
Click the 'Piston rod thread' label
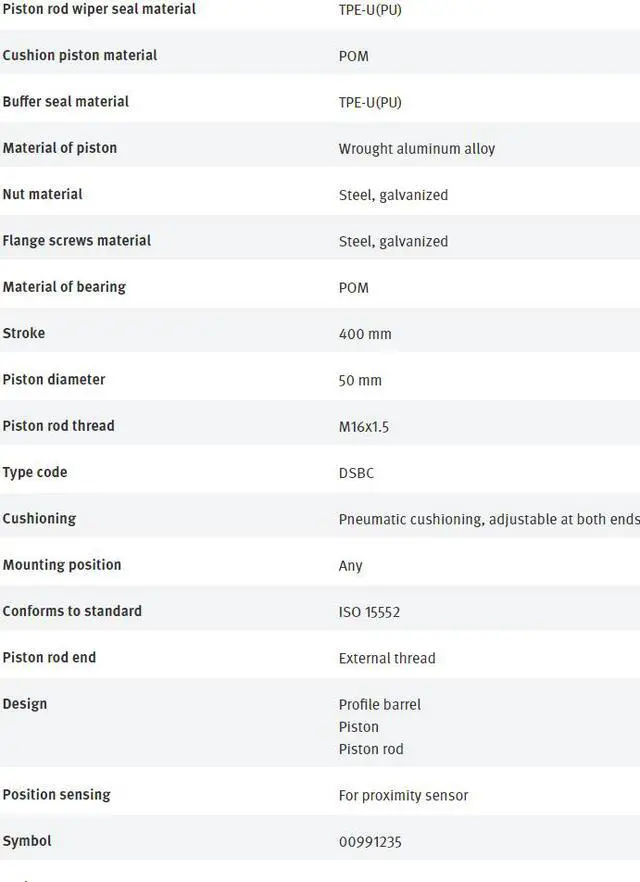click(x=58, y=426)
